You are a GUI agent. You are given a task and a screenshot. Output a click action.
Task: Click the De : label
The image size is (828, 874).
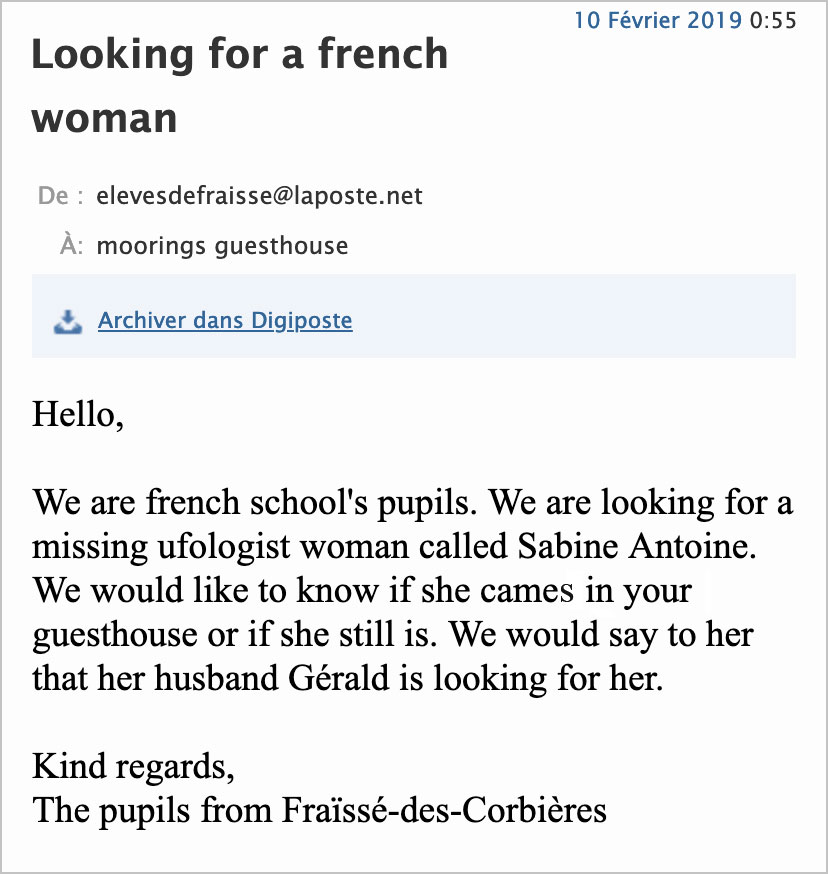tap(61, 196)
